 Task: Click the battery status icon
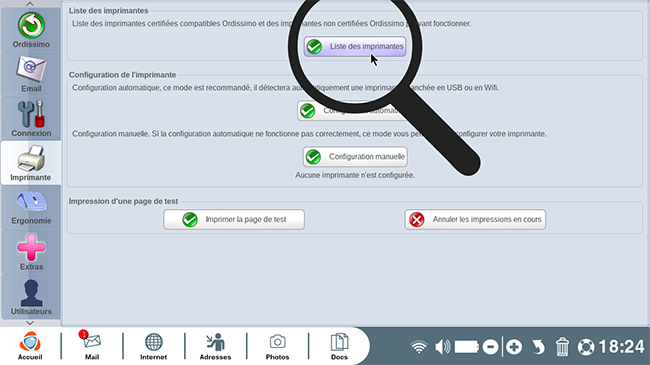click(x=467, y=347)
